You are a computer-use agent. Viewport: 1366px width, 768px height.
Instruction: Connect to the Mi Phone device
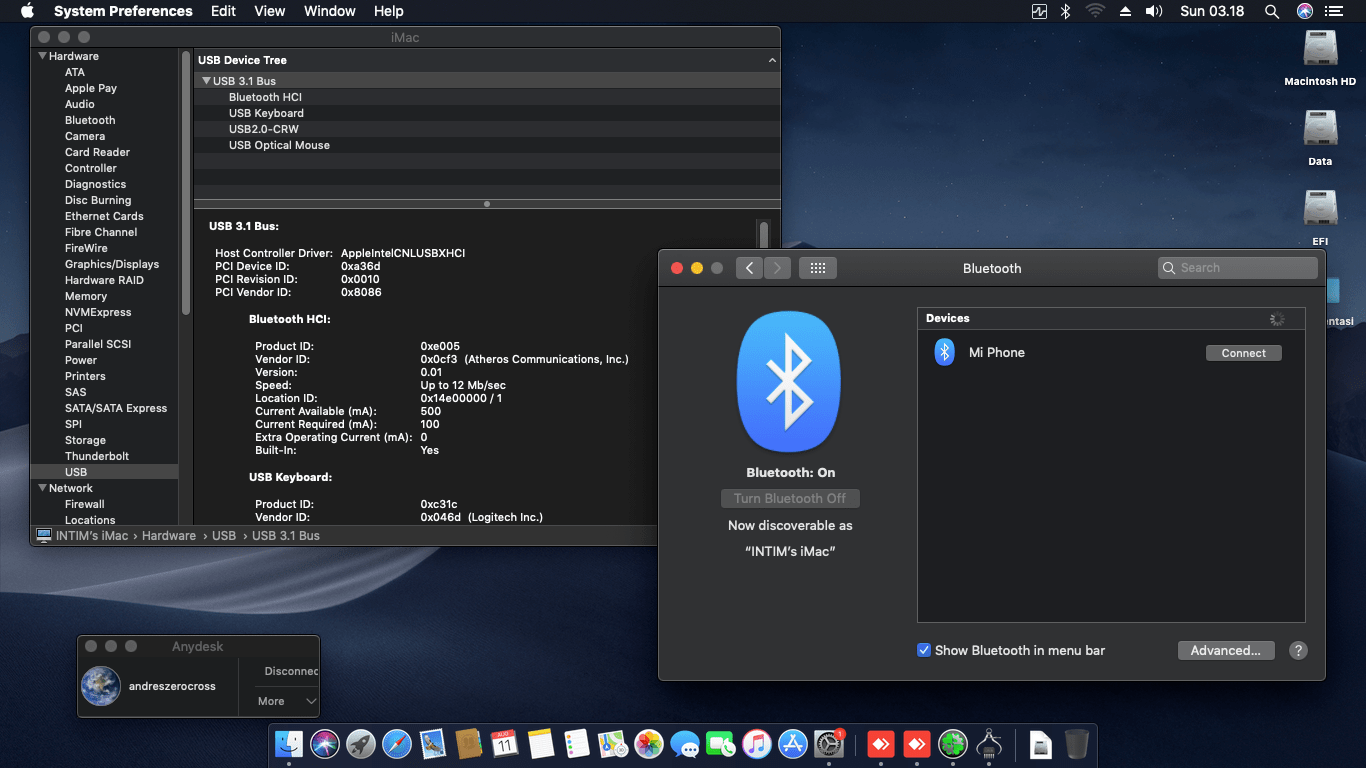[1243, 353]
